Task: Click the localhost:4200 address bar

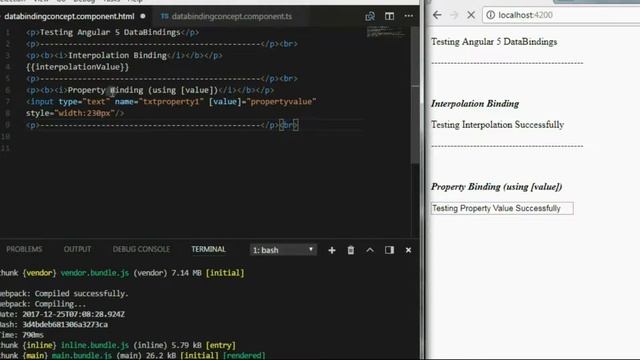Action: 561,15
